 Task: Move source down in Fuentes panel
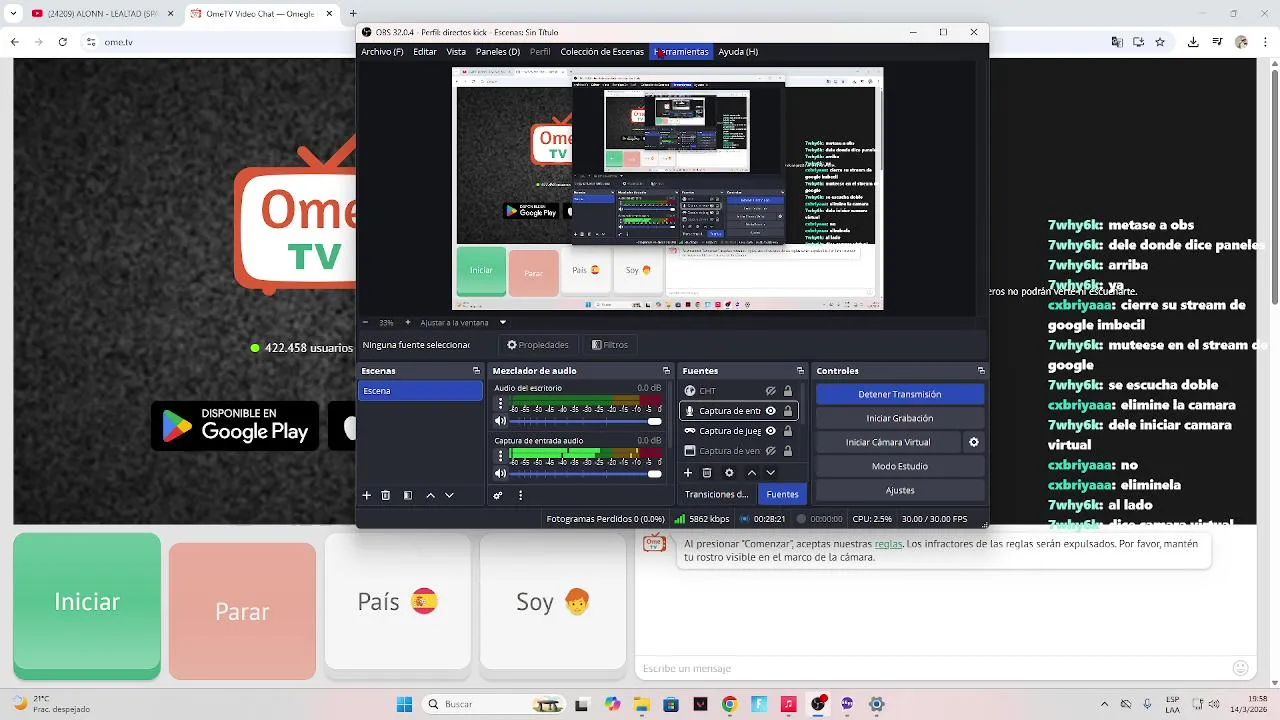tap(770, 473)
